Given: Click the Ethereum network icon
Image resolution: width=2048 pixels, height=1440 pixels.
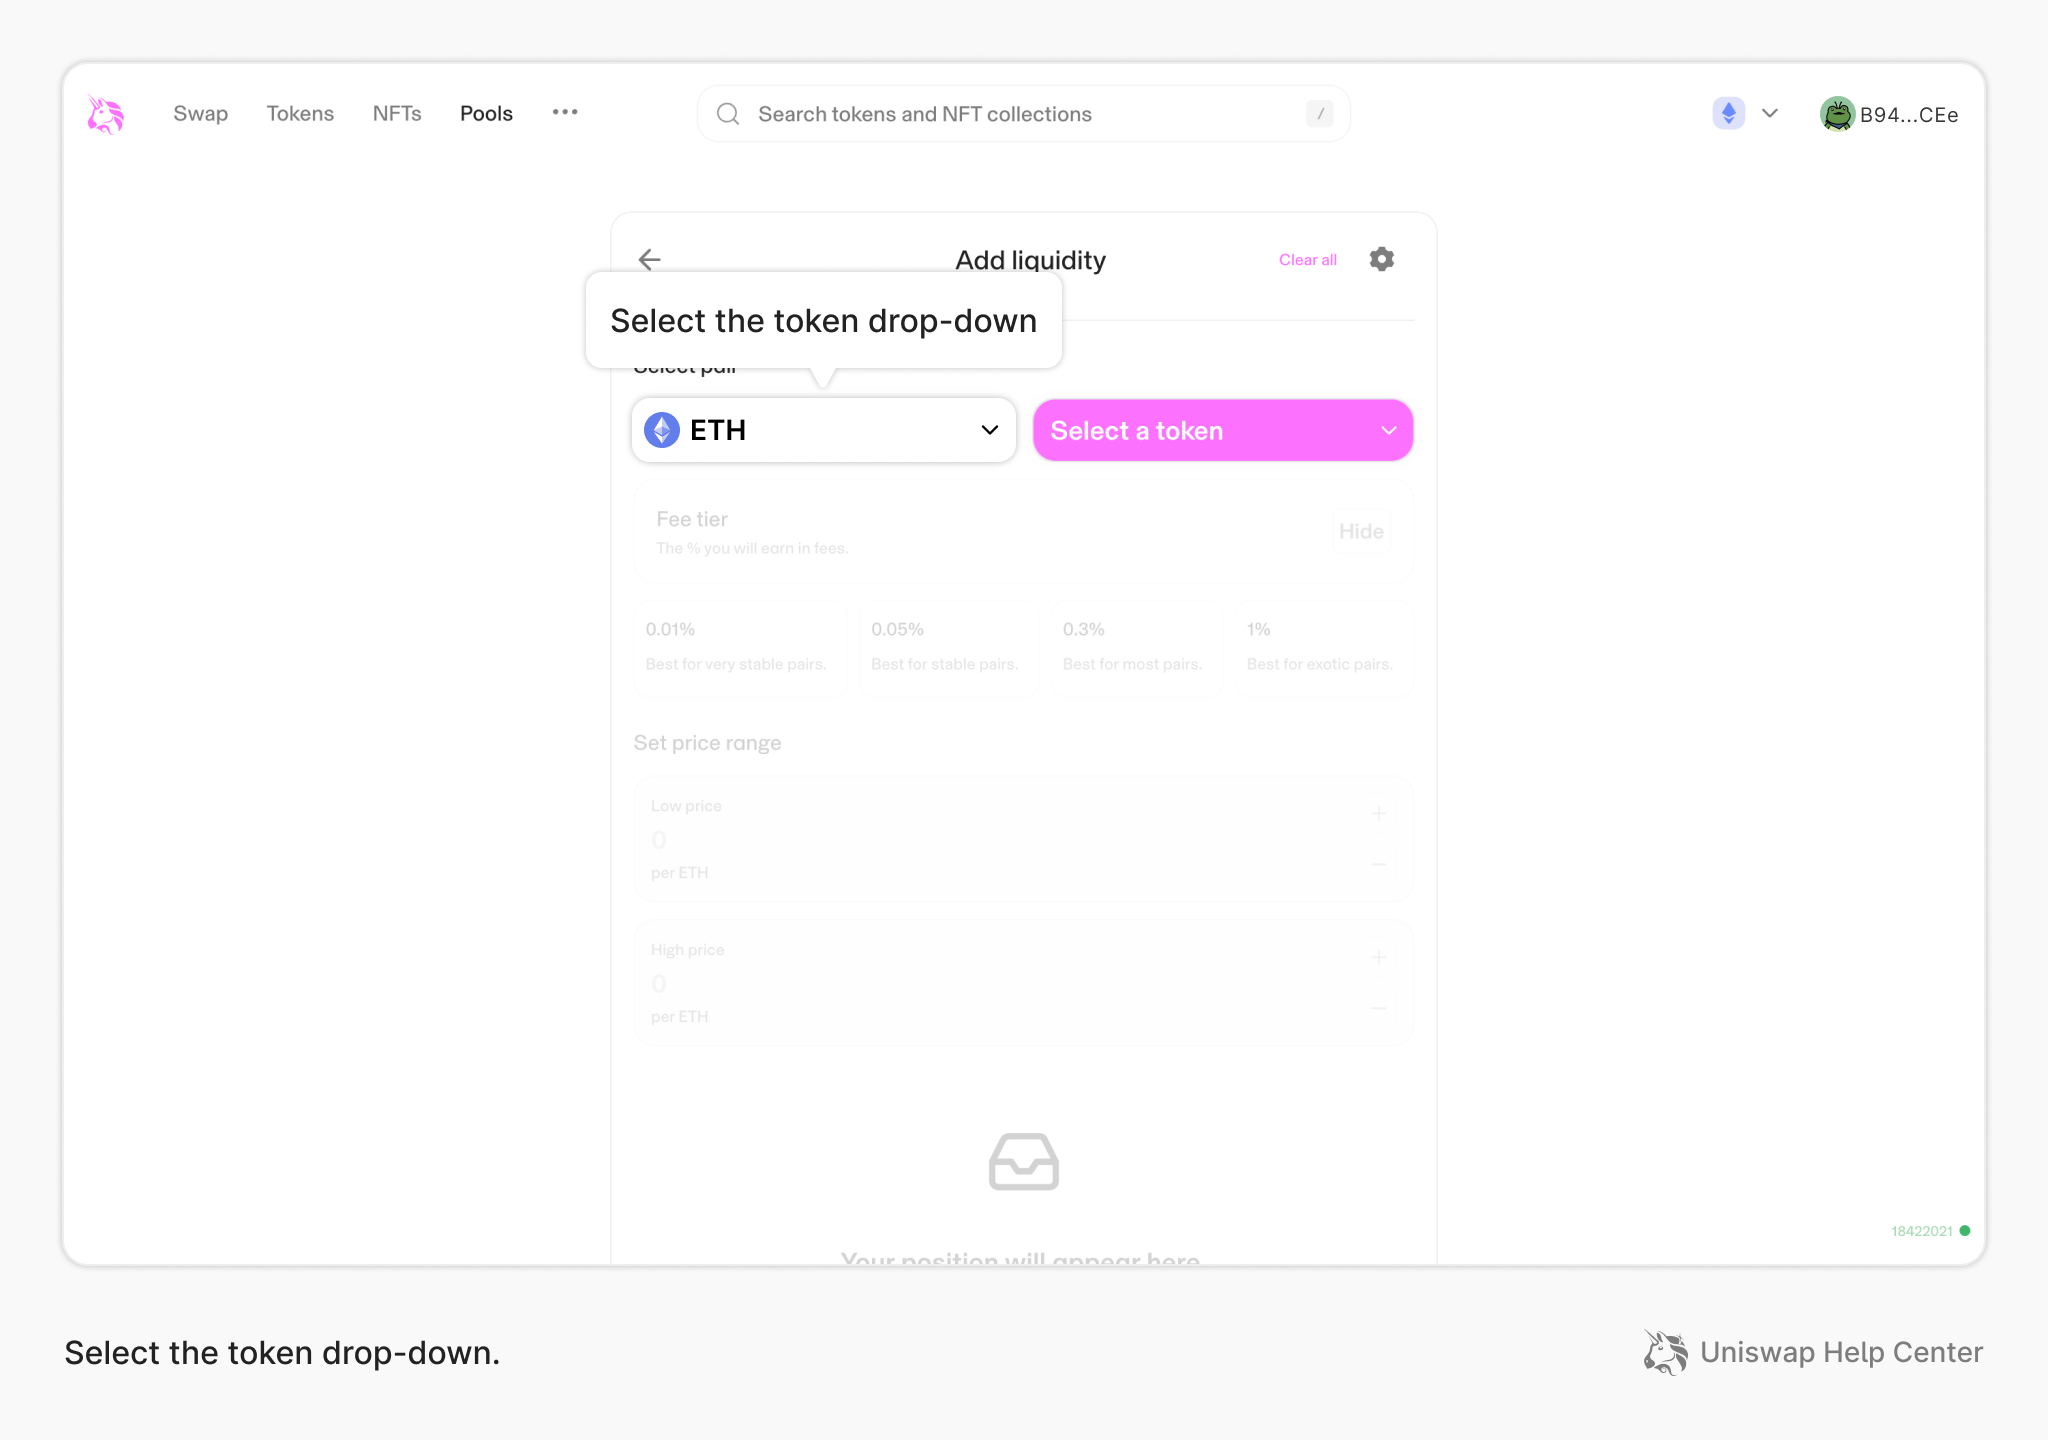Looking at the screenshot, I should (x=1728, y=113).
